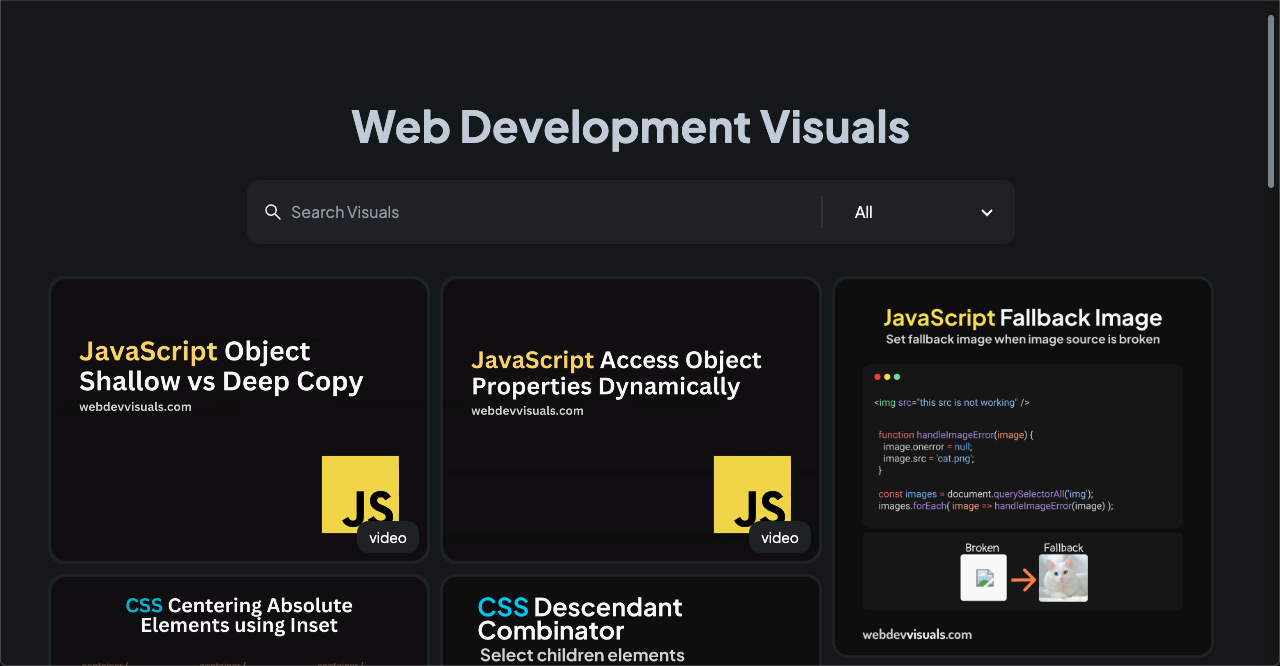Open the CSS Descendant Combinator card
Screen dimensions: 1280x666
[x=631, y=620]
